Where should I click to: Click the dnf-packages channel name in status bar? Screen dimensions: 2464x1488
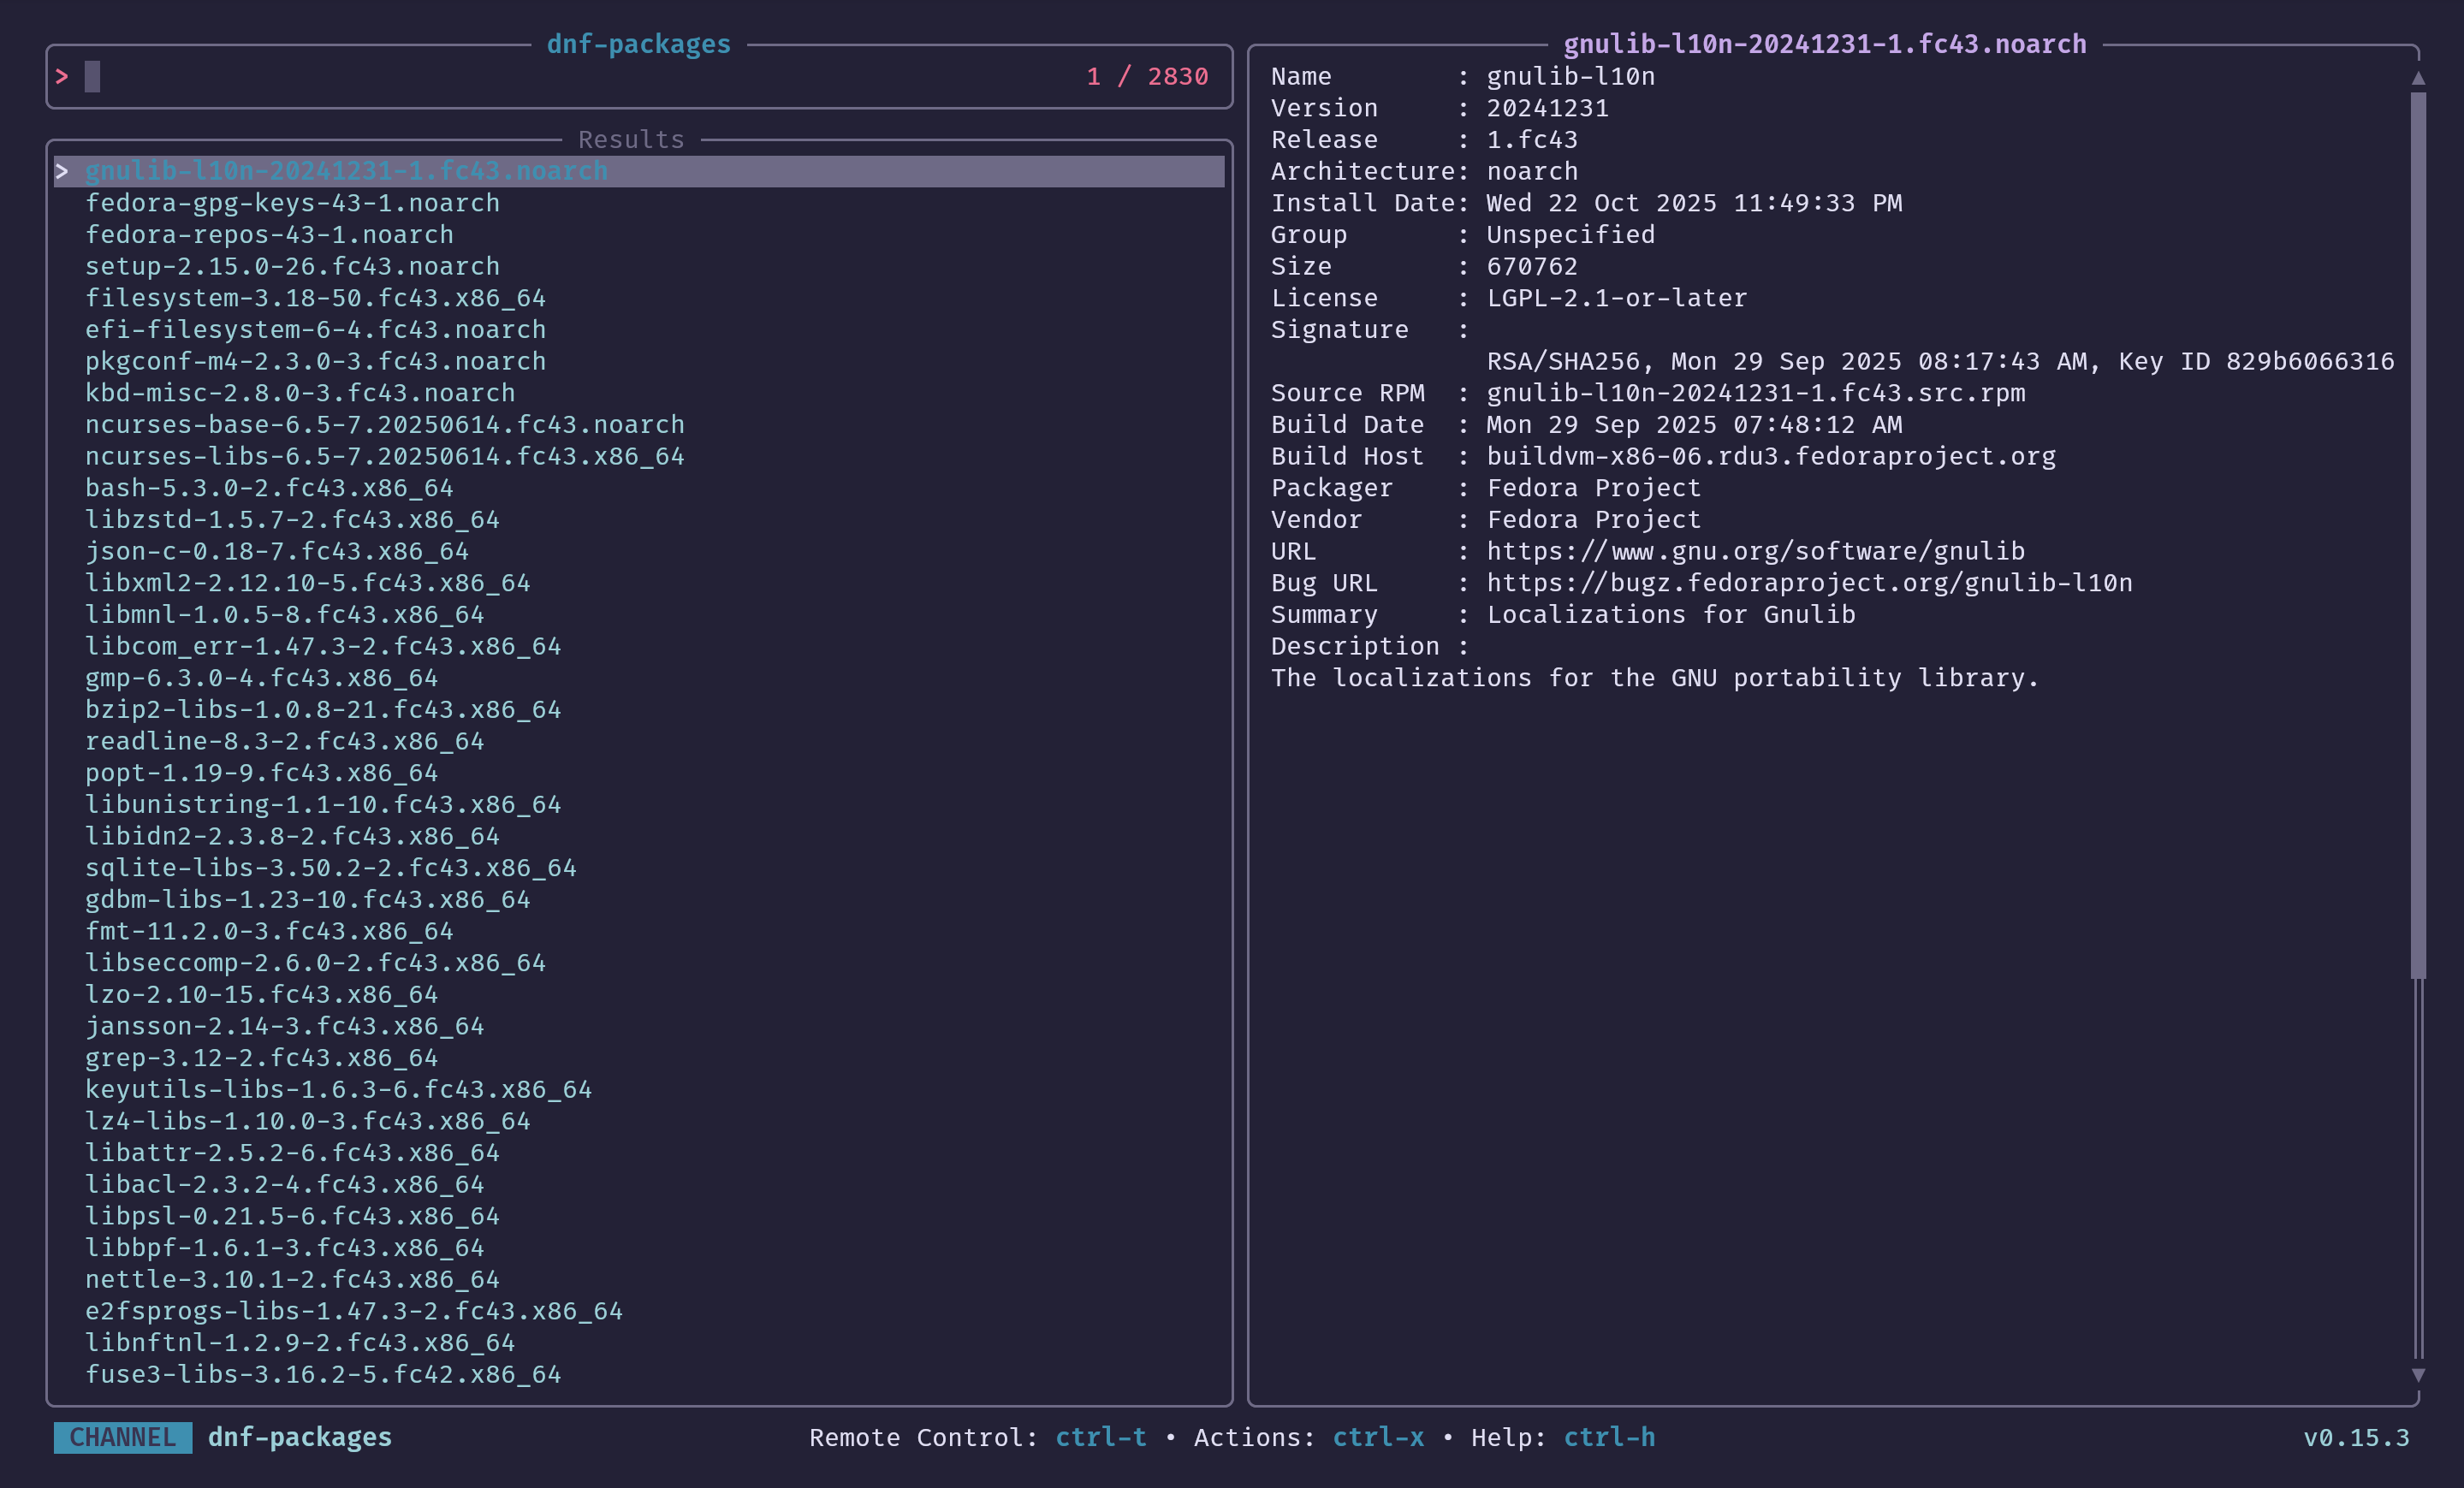pos(300,1437)
